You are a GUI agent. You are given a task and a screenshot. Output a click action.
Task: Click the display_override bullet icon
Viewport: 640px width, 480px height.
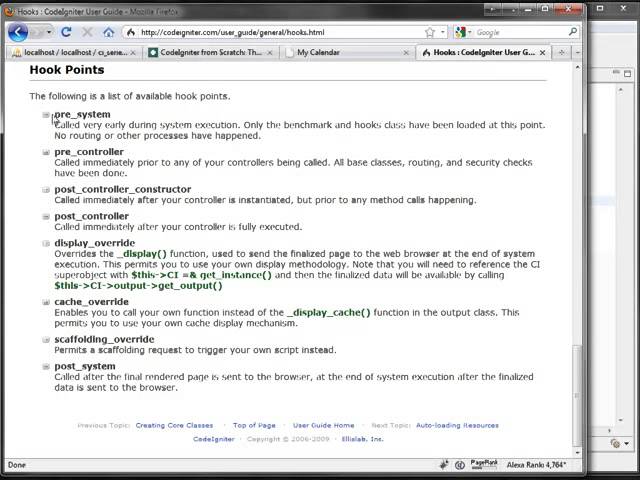point(46,244)
